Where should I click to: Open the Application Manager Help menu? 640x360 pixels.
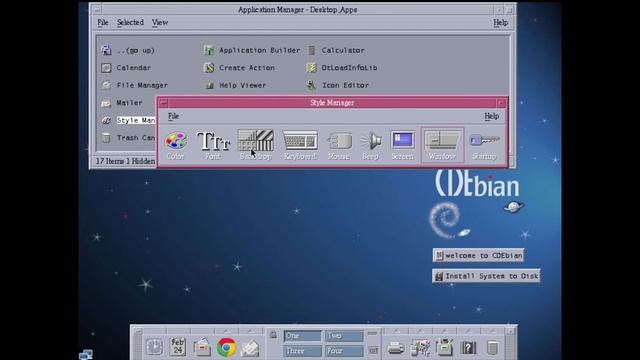click(500, 22)
